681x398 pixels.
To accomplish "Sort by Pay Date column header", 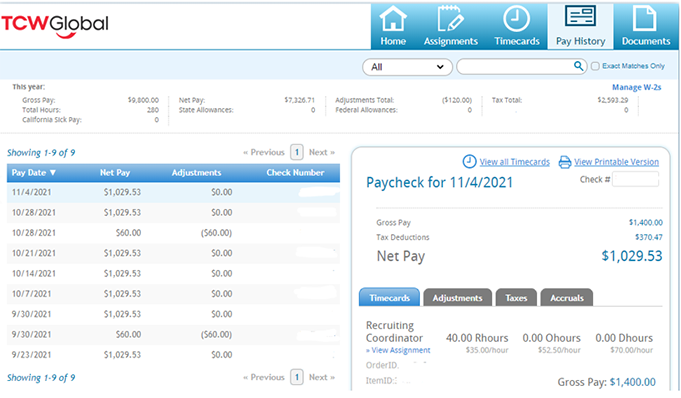I will [34, 172].
